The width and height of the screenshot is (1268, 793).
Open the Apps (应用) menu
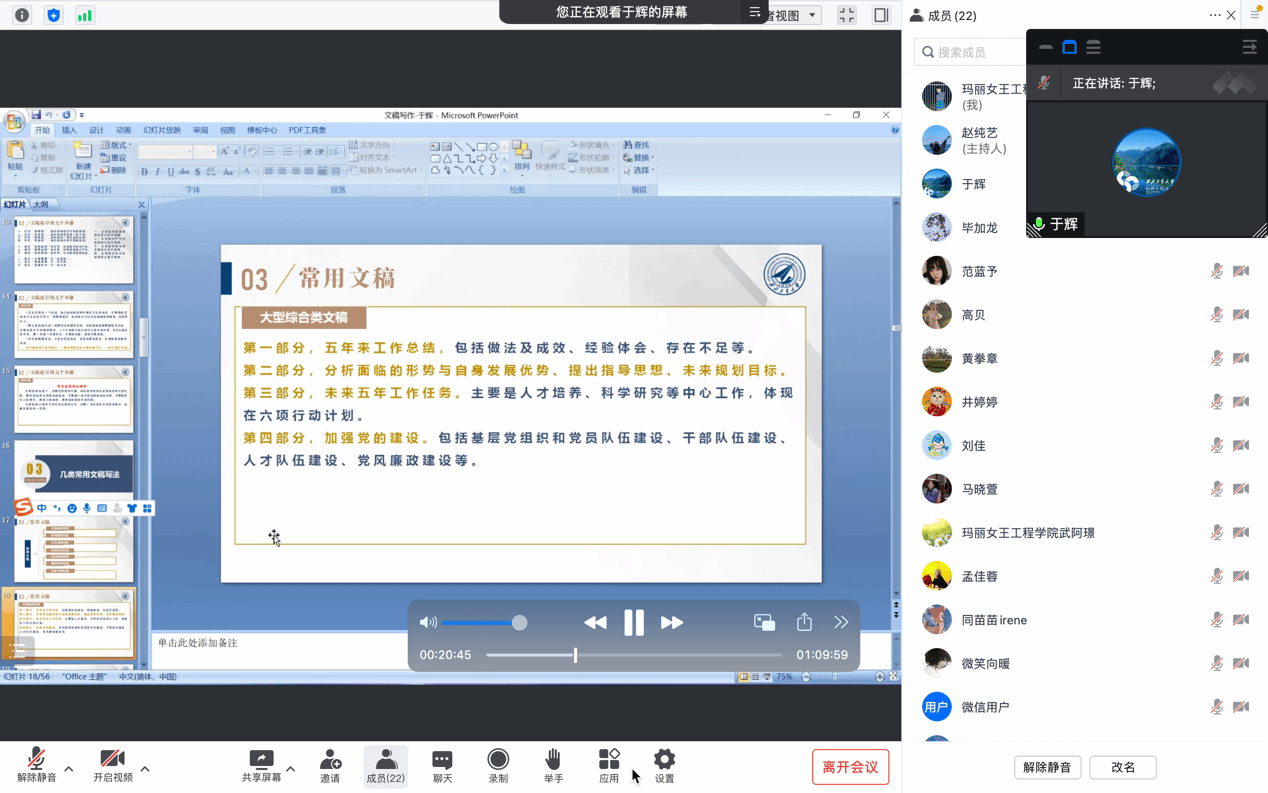[x=609, y=766]
